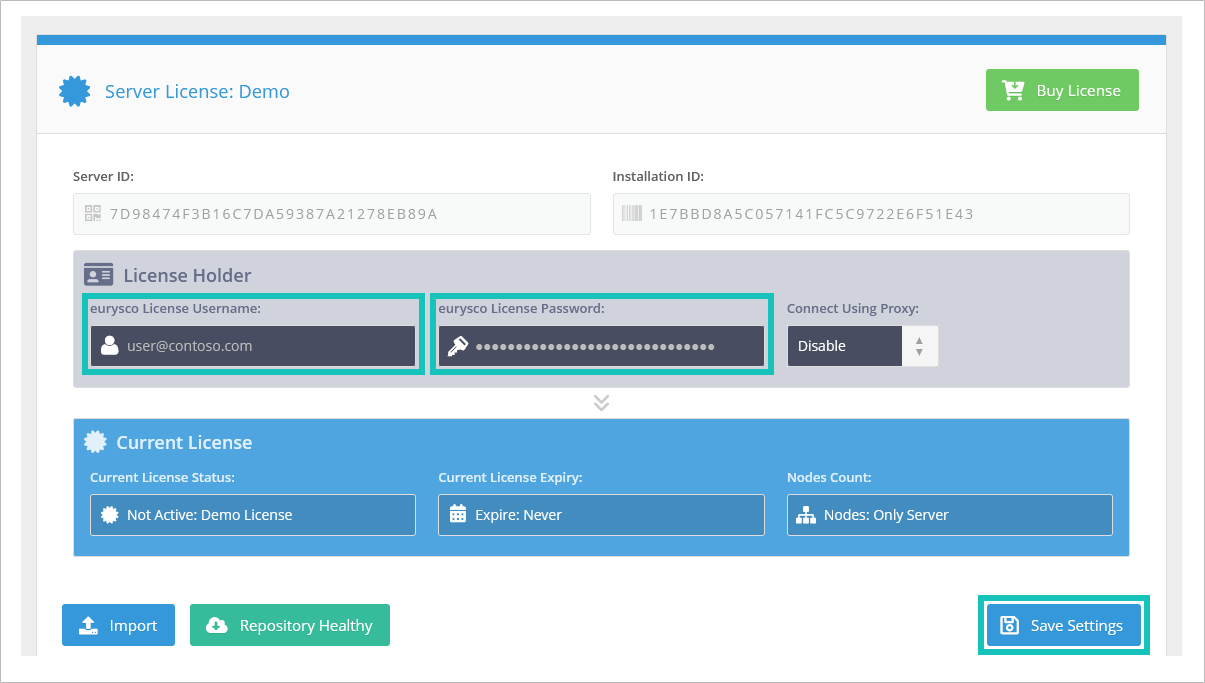Click the barcode icon beside Installation ID
This screenshot has height=683, width=1205.
tap(632, 213)
